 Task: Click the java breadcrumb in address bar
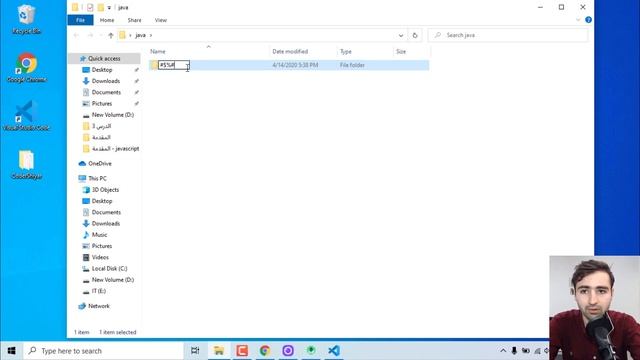pos(140,36)
